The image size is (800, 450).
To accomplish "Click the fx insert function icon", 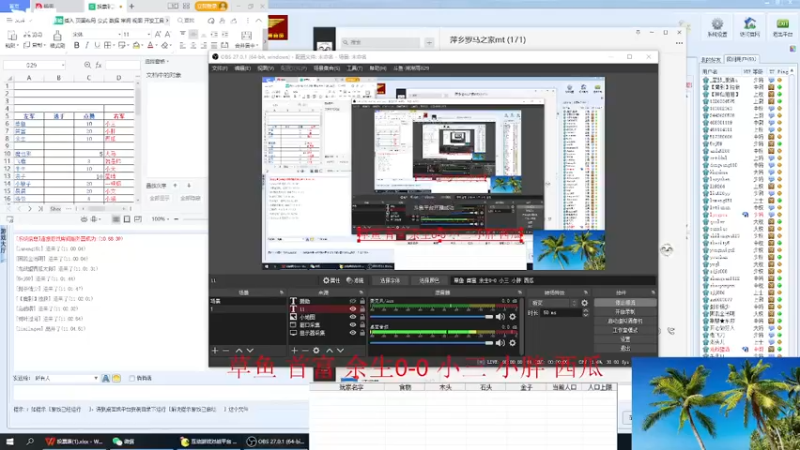I will pyautogui.click(x=98, y=65).
